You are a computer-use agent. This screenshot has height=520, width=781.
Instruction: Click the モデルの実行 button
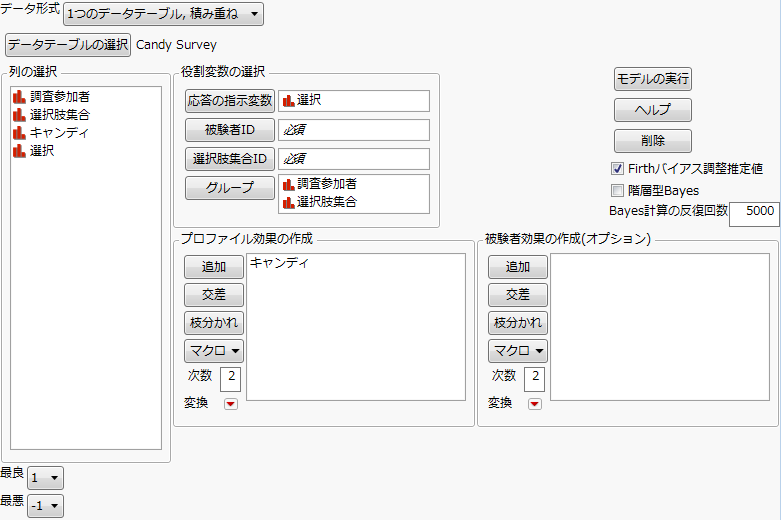[x=653, y=79]
